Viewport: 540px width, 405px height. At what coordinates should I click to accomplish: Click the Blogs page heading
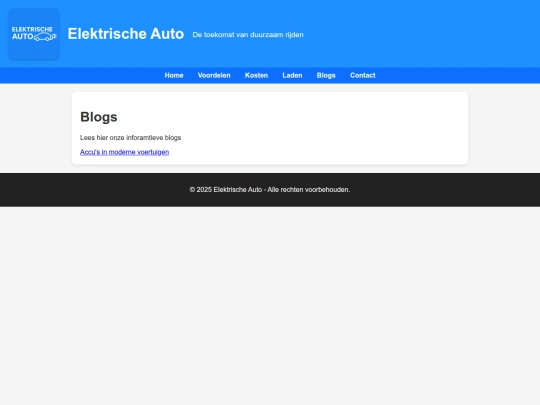pyautogui.click(x=99, y=117)
